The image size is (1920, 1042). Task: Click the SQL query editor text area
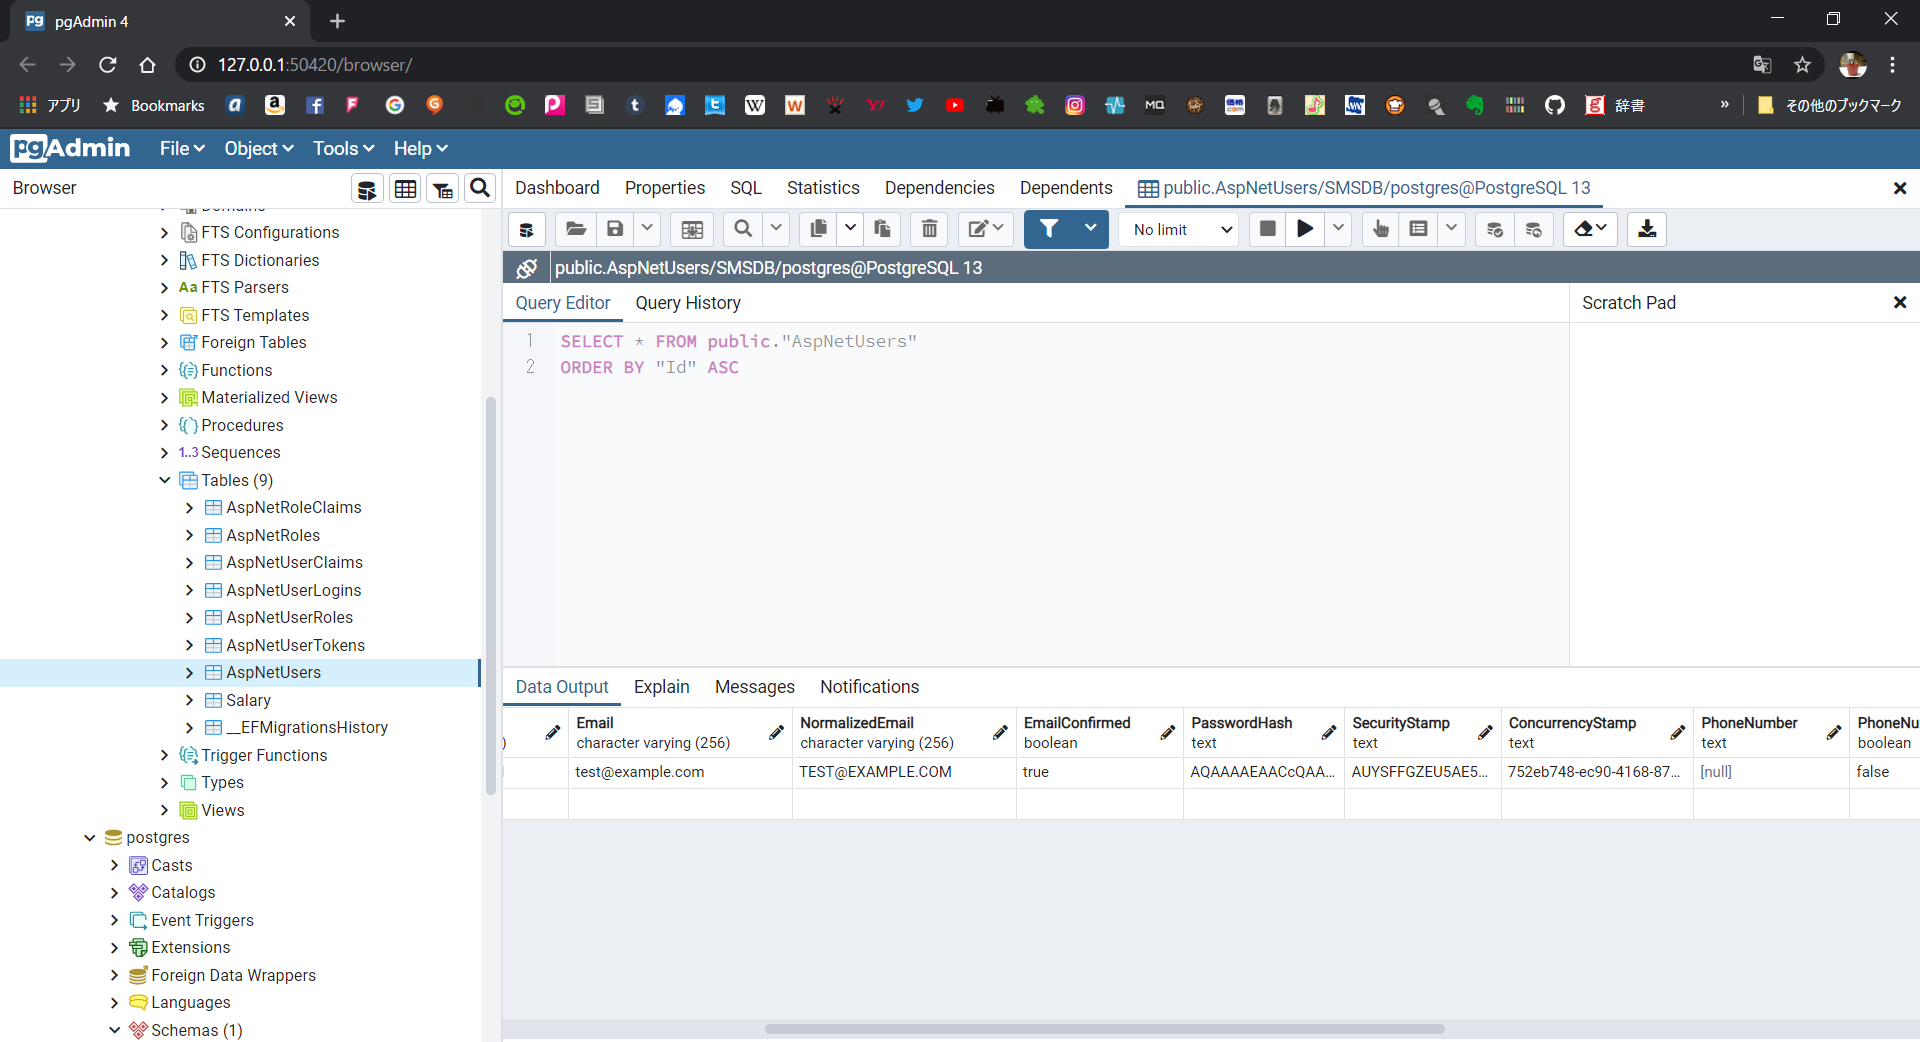coord(1060,494)
